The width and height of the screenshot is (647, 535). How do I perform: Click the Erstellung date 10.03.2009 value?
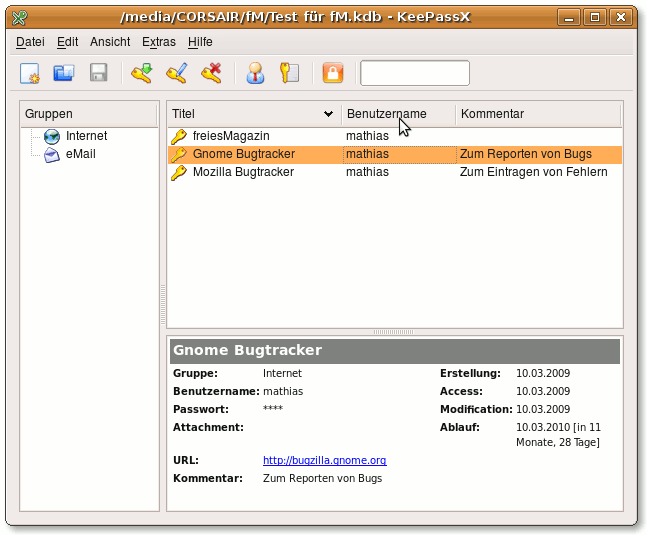point(543,373)
